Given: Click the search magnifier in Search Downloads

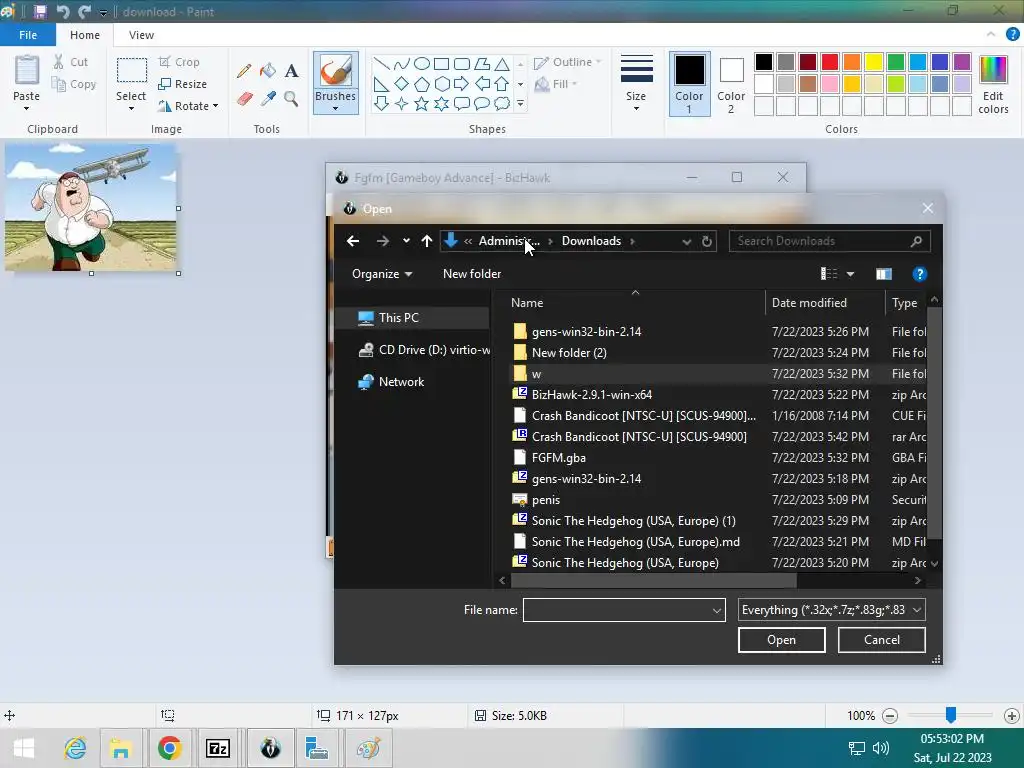Looking at the screenshot, I should pyautogui.click(x=916, y=241).
